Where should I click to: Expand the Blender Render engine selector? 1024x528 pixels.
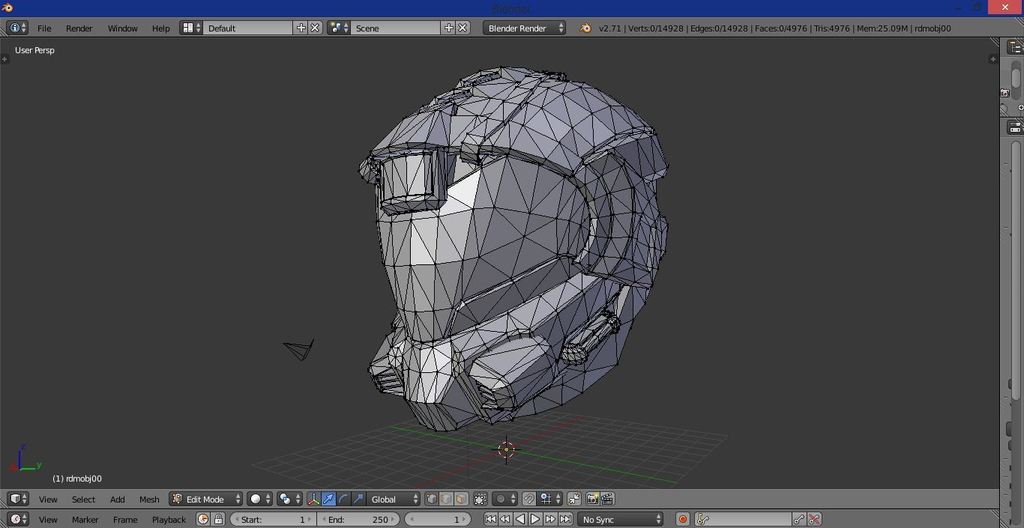524,28
